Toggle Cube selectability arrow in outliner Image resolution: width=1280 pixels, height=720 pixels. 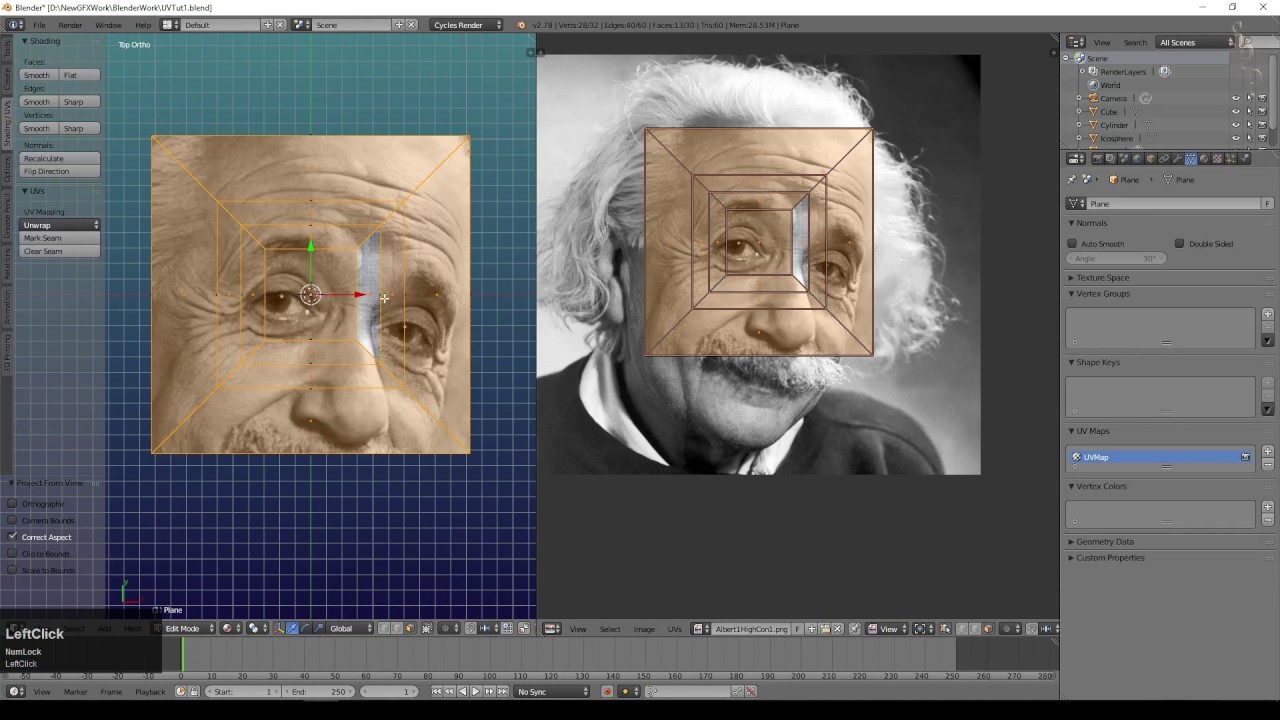pos(1249,112)
